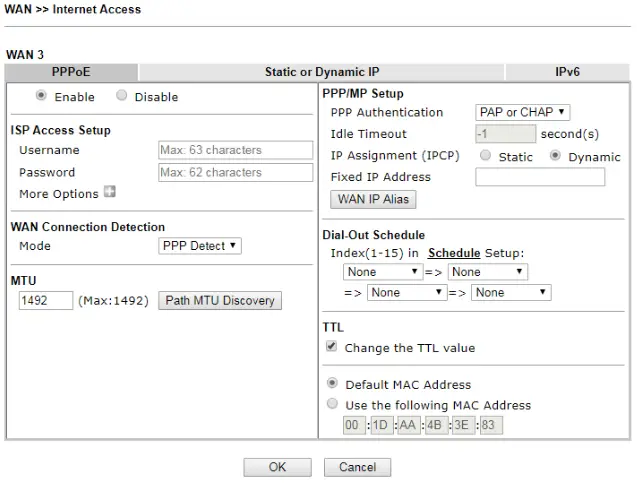Image resolution: width=637 pixels, height=483 pixels.
Task: Open PPP Authentication dropdown
Action: pos(522,112)
